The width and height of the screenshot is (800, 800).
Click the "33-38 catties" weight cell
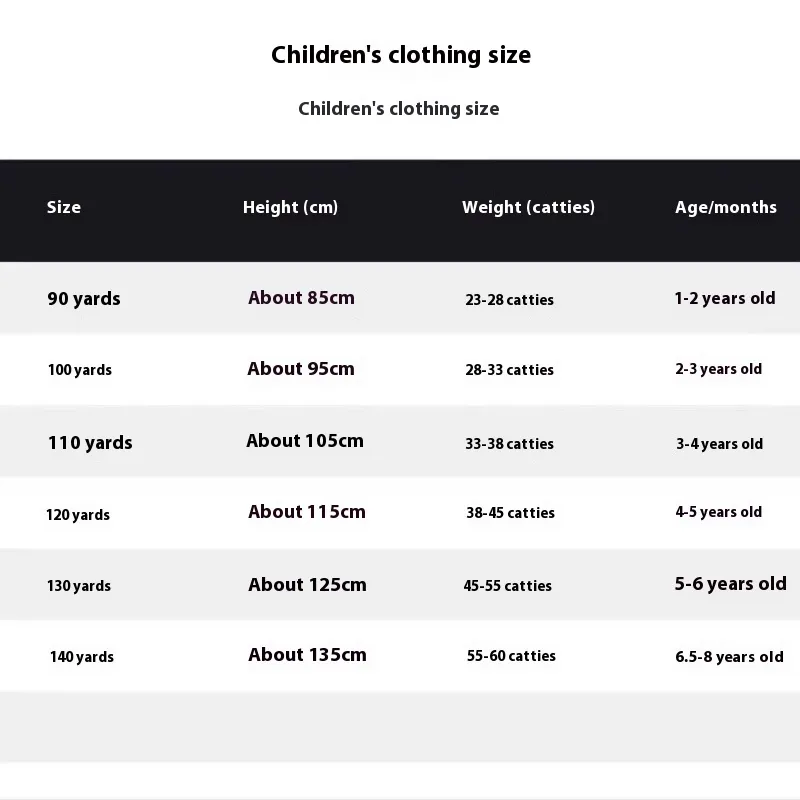pyautogui.click(x=509, y=444)
